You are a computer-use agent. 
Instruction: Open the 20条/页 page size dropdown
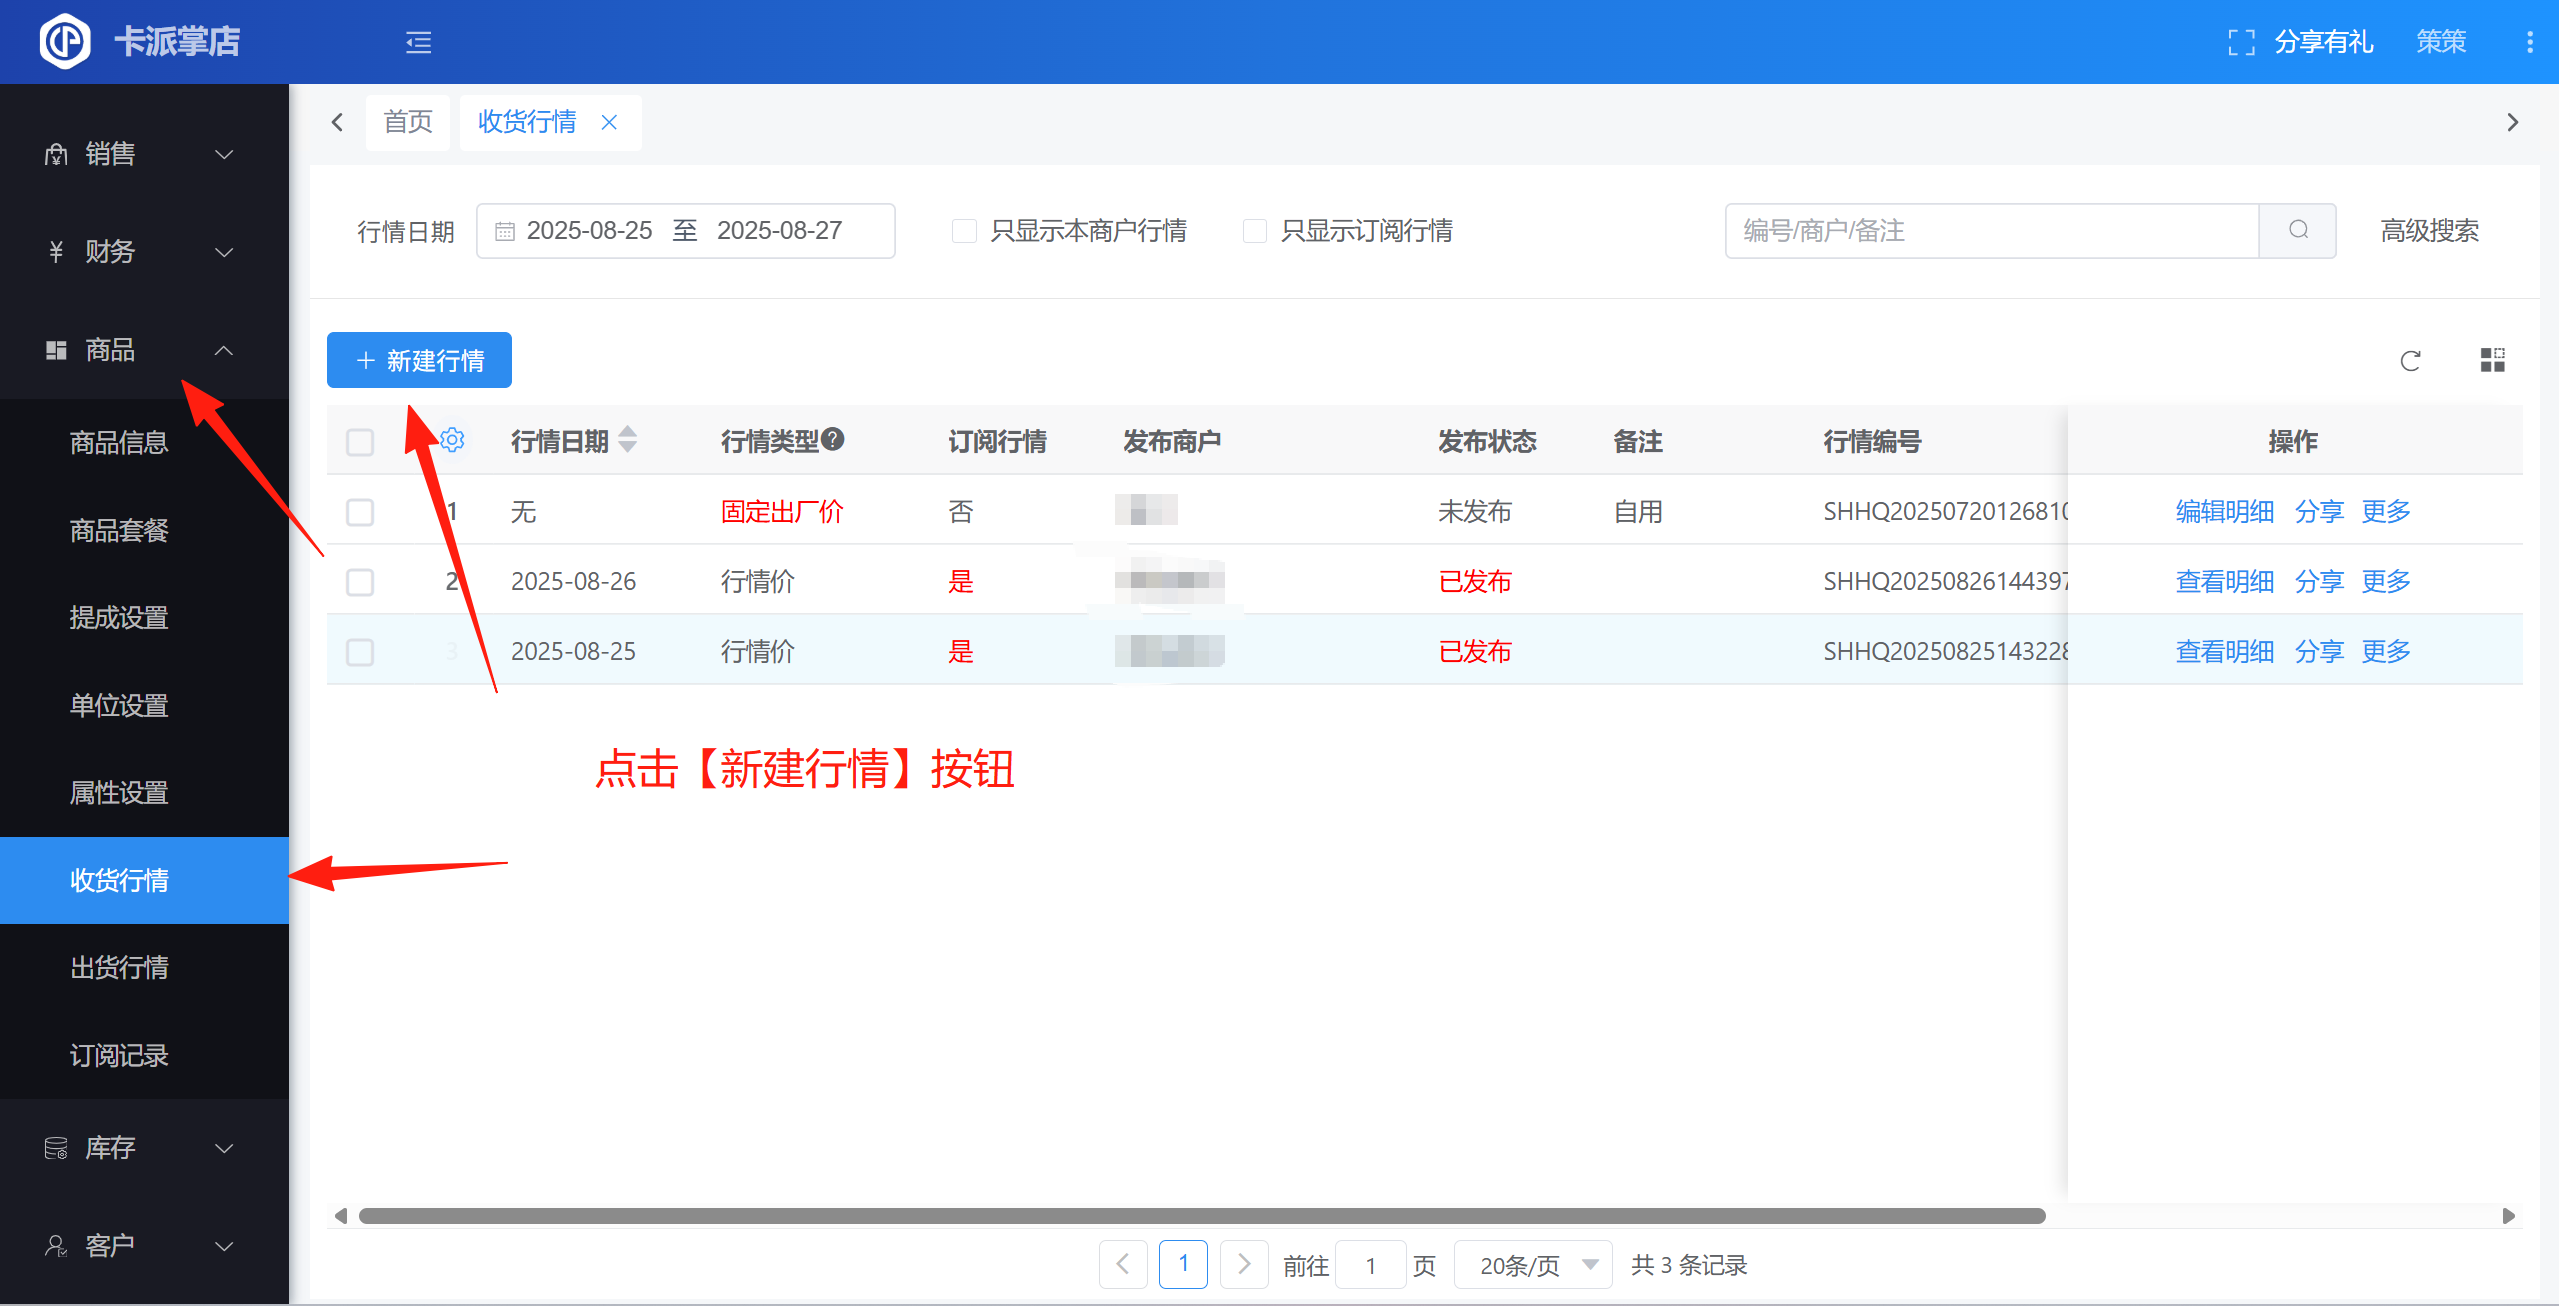(1533, 1265)
